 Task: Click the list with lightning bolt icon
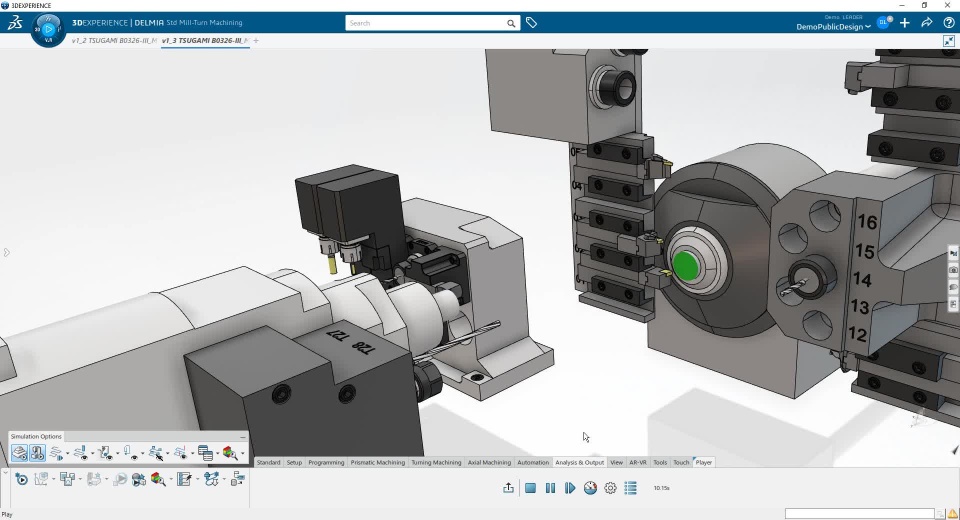(184, 479)
